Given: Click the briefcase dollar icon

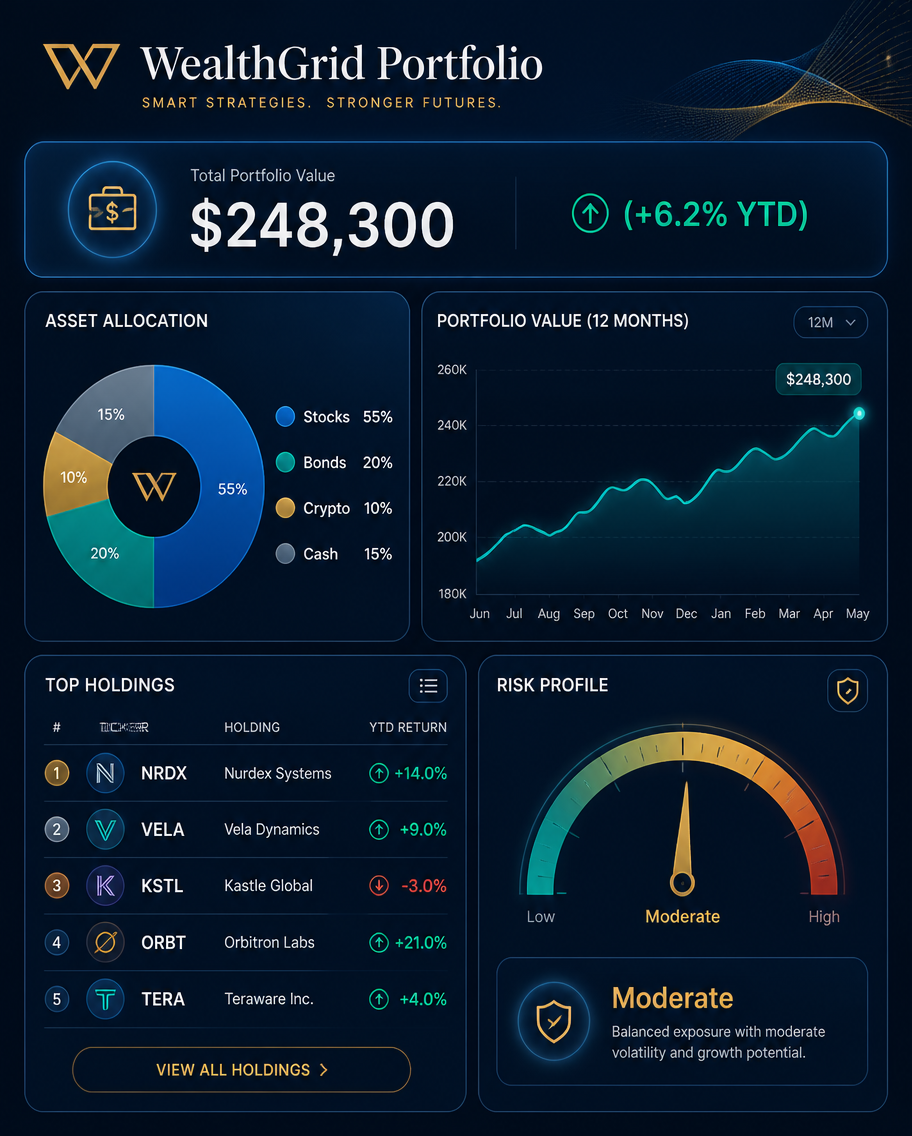Looking at the screenshot, I should pyautogui.click(x=112, y=209).
